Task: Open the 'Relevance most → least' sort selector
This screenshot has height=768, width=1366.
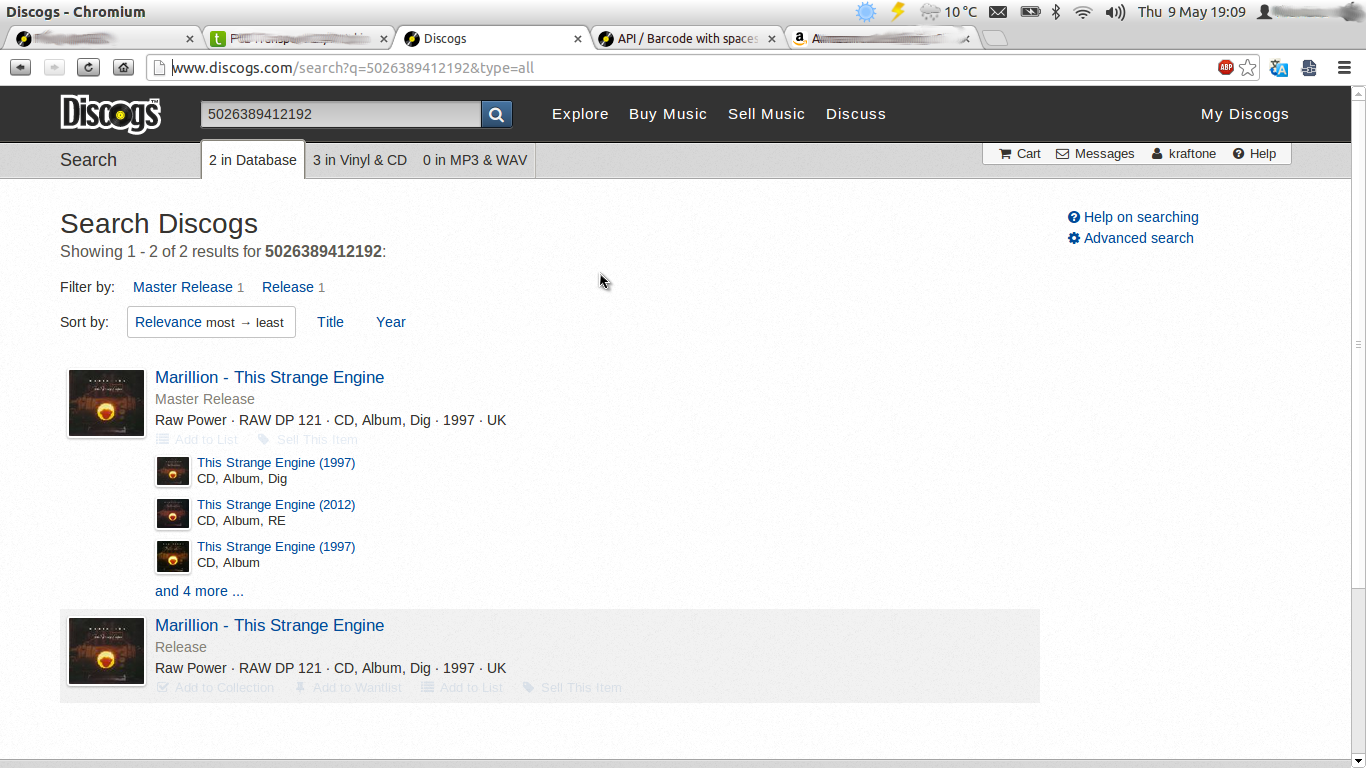Action: pyautogui.click(x=211, y=322)
